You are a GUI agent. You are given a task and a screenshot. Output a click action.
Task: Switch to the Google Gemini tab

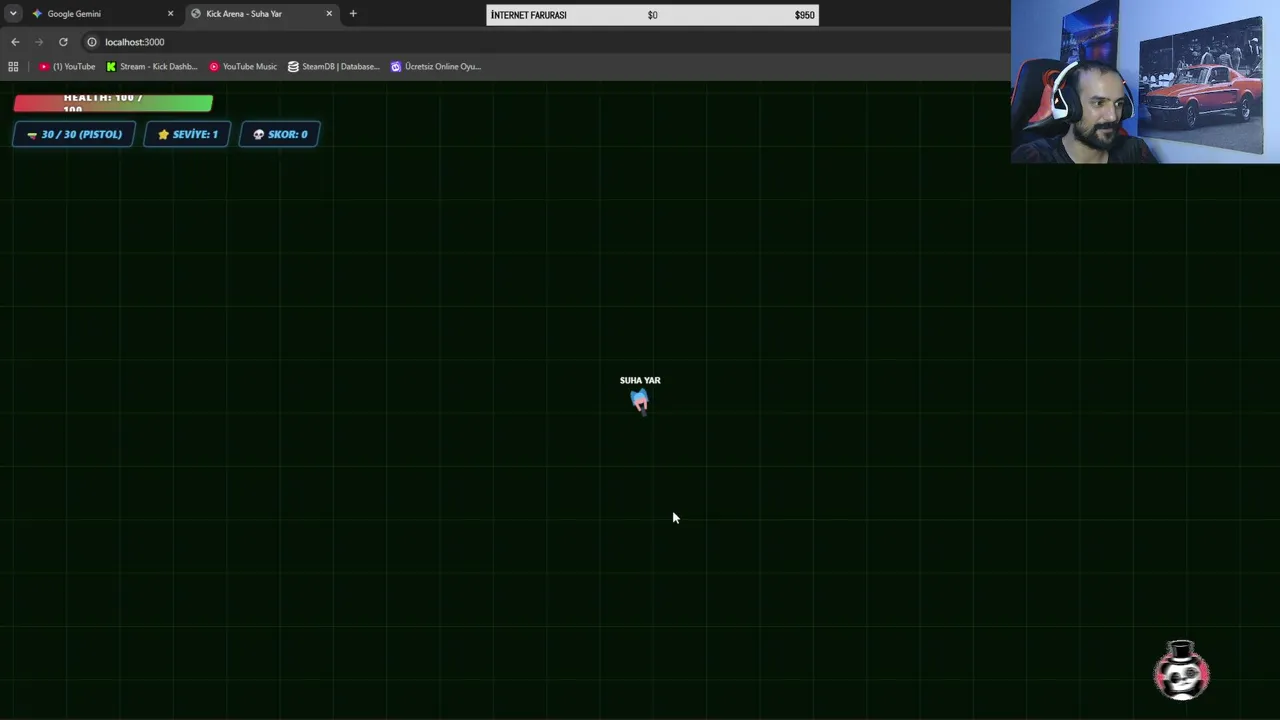pos(102,14)
